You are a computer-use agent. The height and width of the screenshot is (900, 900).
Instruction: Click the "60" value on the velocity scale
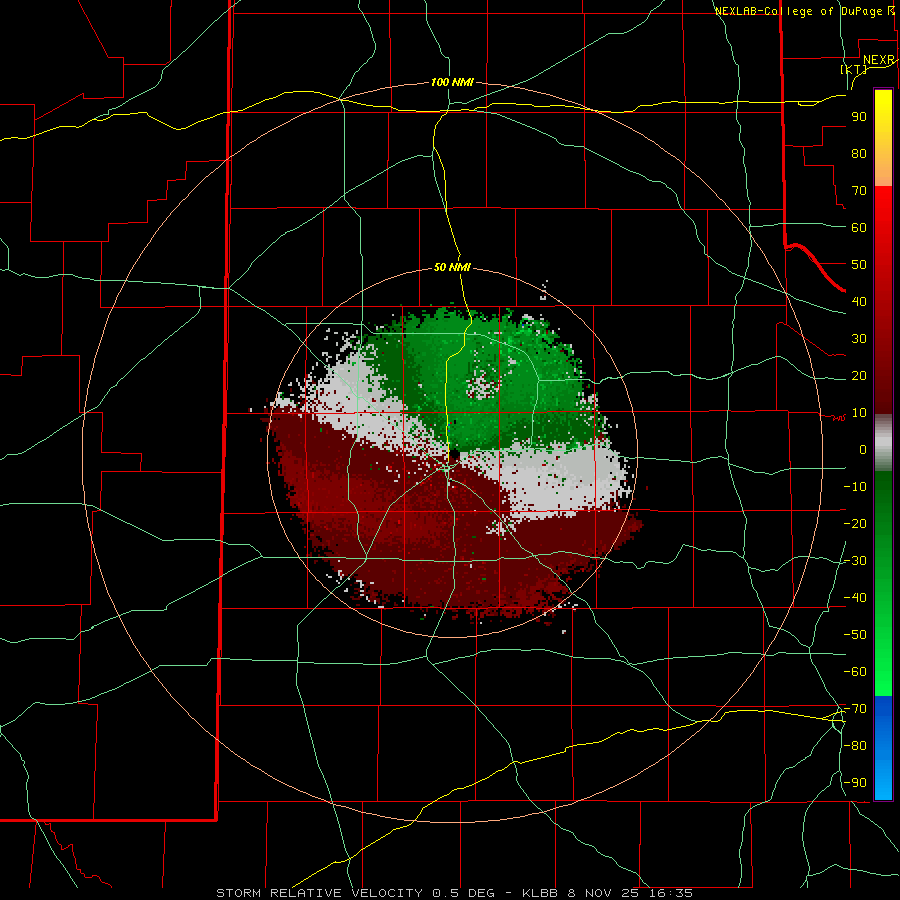pos(859,228)
